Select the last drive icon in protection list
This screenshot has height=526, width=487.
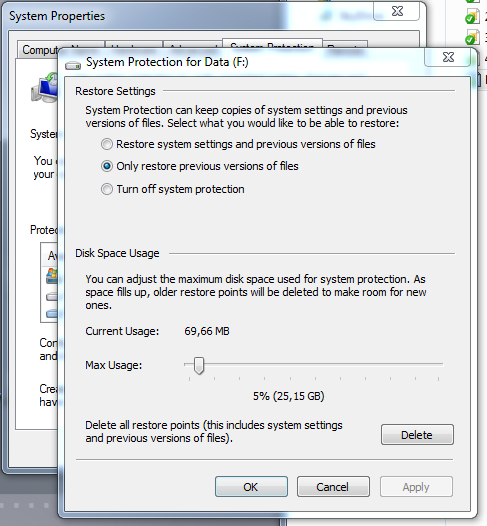click(x=52, y=314)
